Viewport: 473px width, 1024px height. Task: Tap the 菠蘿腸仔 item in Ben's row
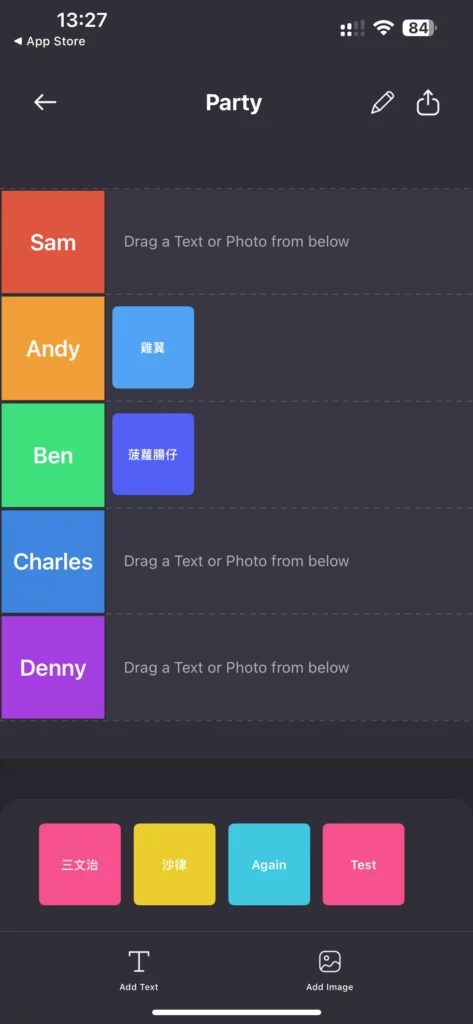point(153,454)
